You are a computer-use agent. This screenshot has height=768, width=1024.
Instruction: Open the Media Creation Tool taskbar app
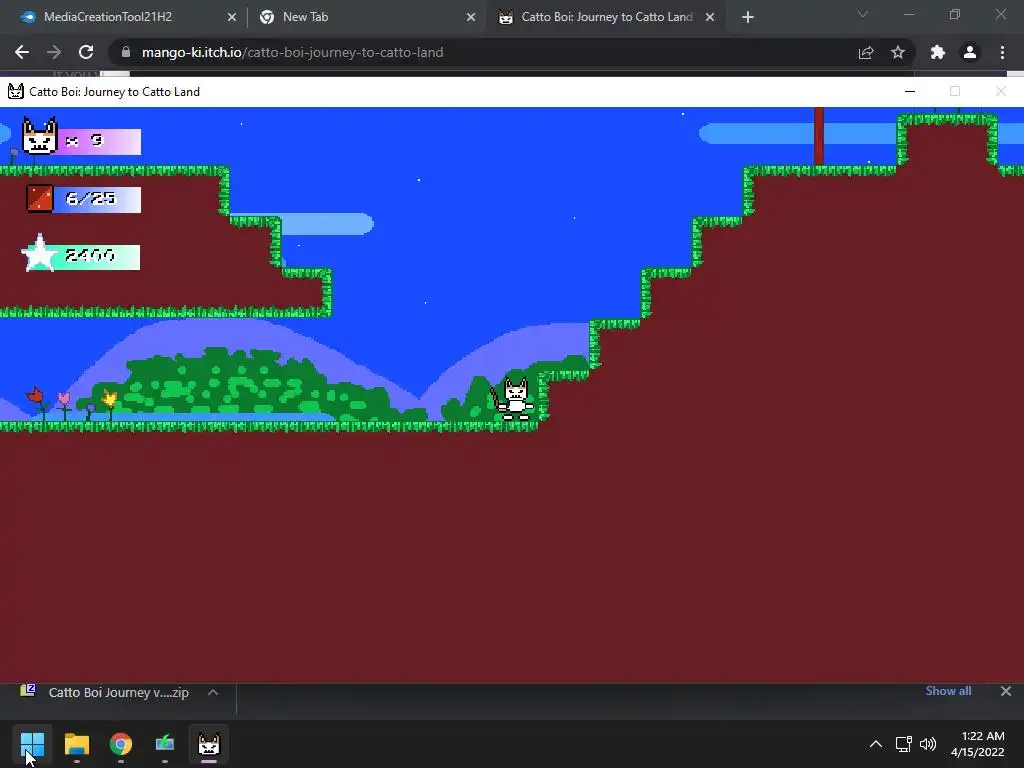(165, 744)
